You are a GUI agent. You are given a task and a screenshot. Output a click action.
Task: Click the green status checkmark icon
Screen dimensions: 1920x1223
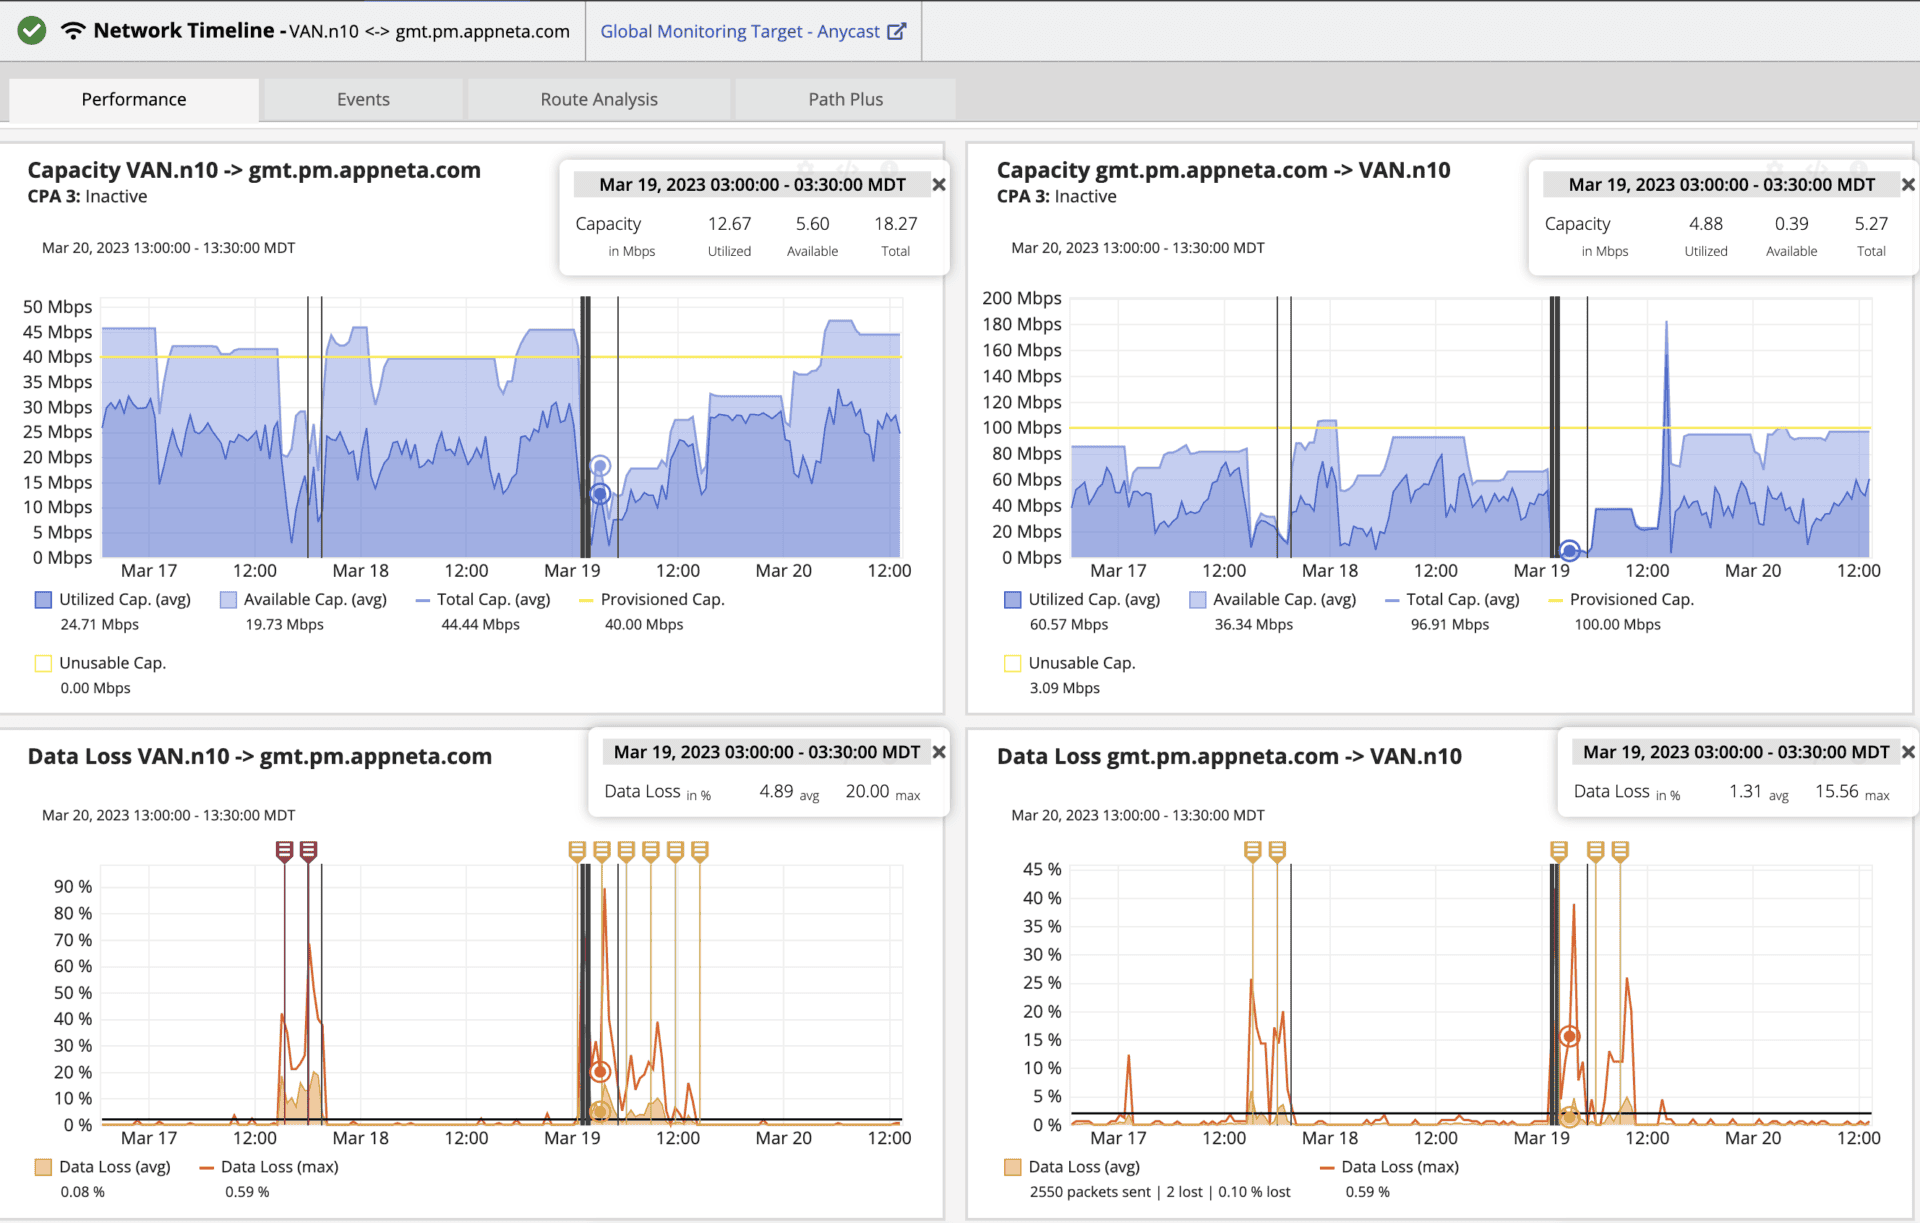[x=32, y=31]
